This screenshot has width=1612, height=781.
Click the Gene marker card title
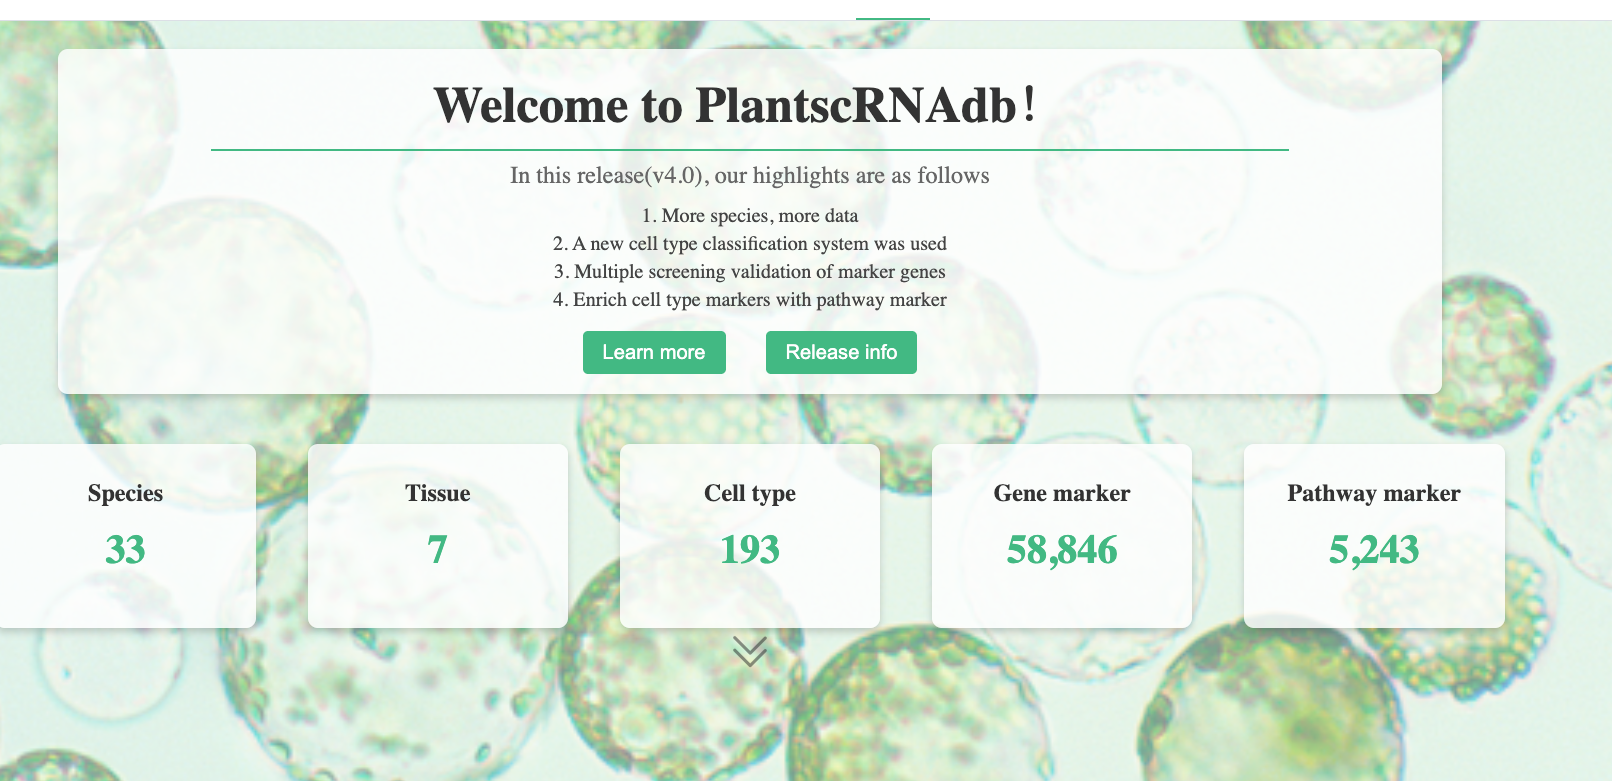(1061, 493)
